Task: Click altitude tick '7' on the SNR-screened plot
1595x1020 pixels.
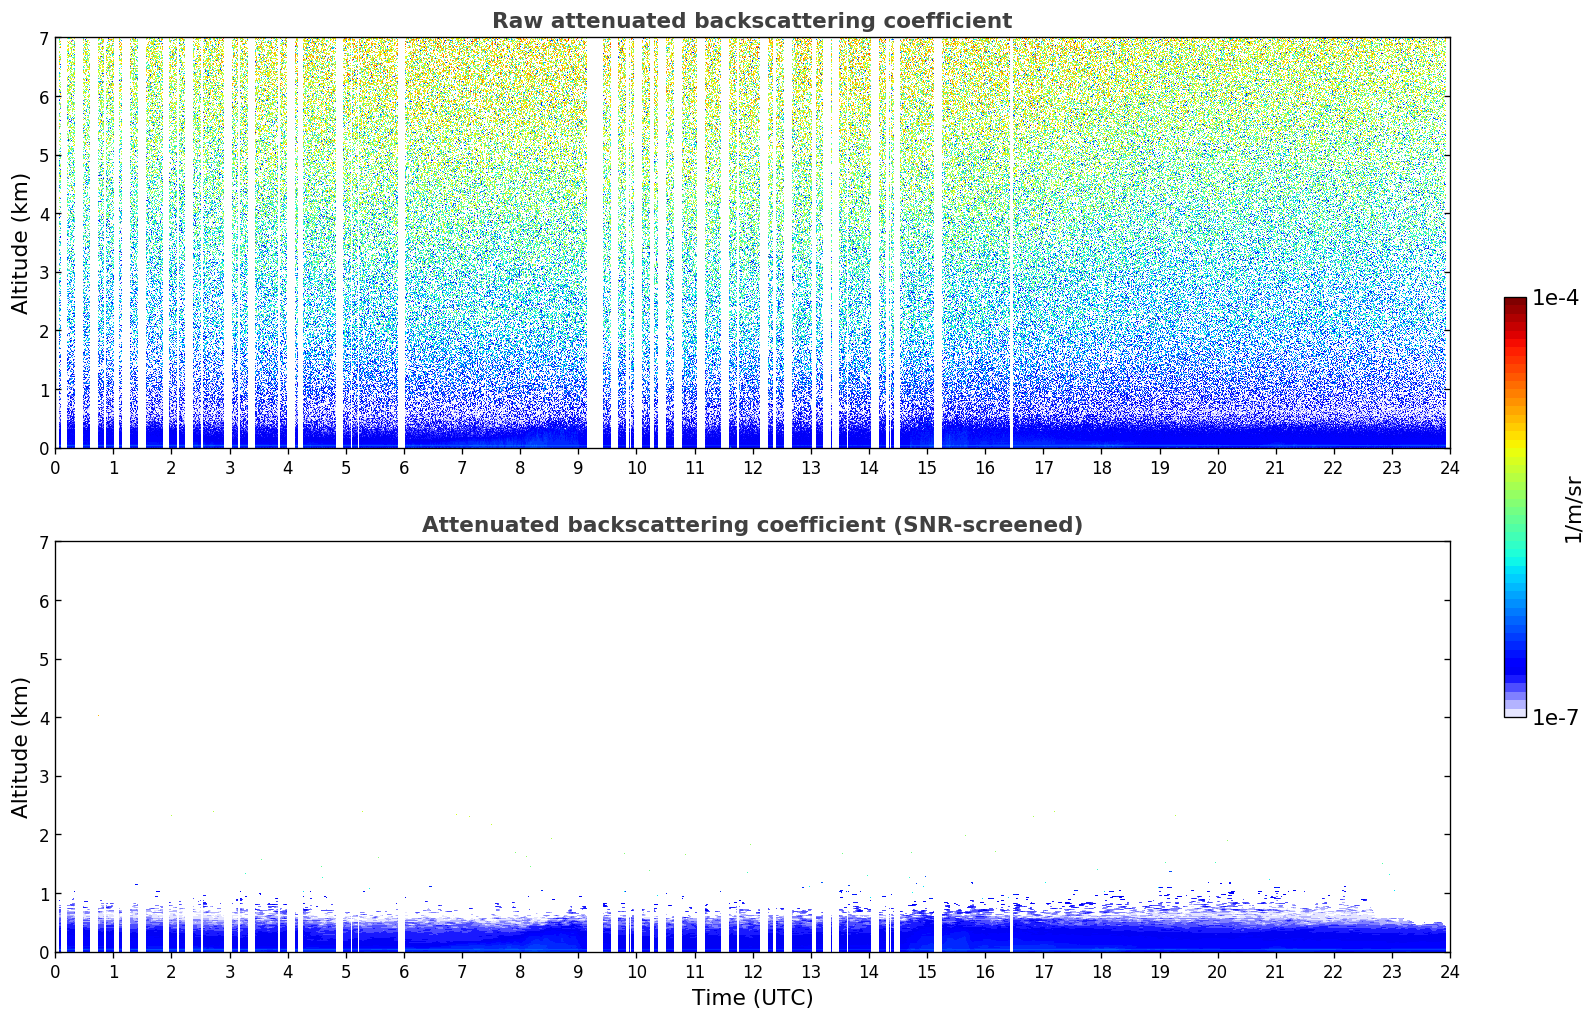Action: point(44,543)
